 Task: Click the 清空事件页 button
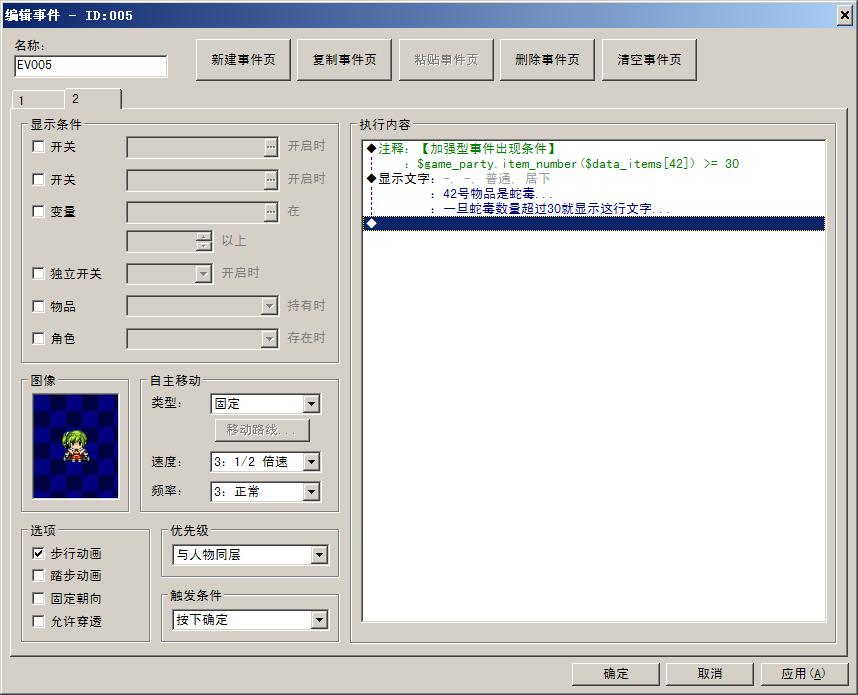coord(649,60)
